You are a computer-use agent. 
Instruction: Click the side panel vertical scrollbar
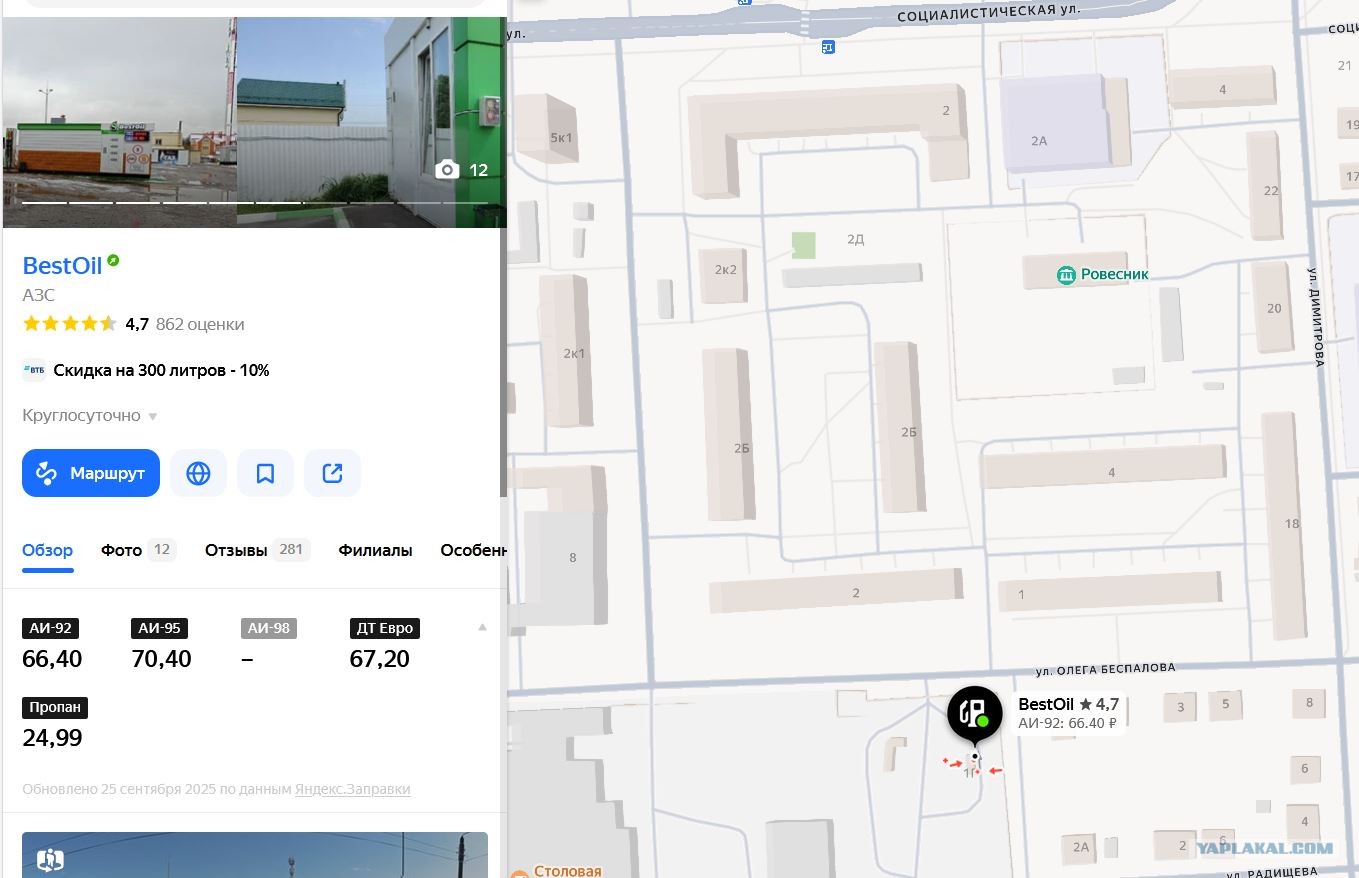pyautogui.click(x=503, y=360)
